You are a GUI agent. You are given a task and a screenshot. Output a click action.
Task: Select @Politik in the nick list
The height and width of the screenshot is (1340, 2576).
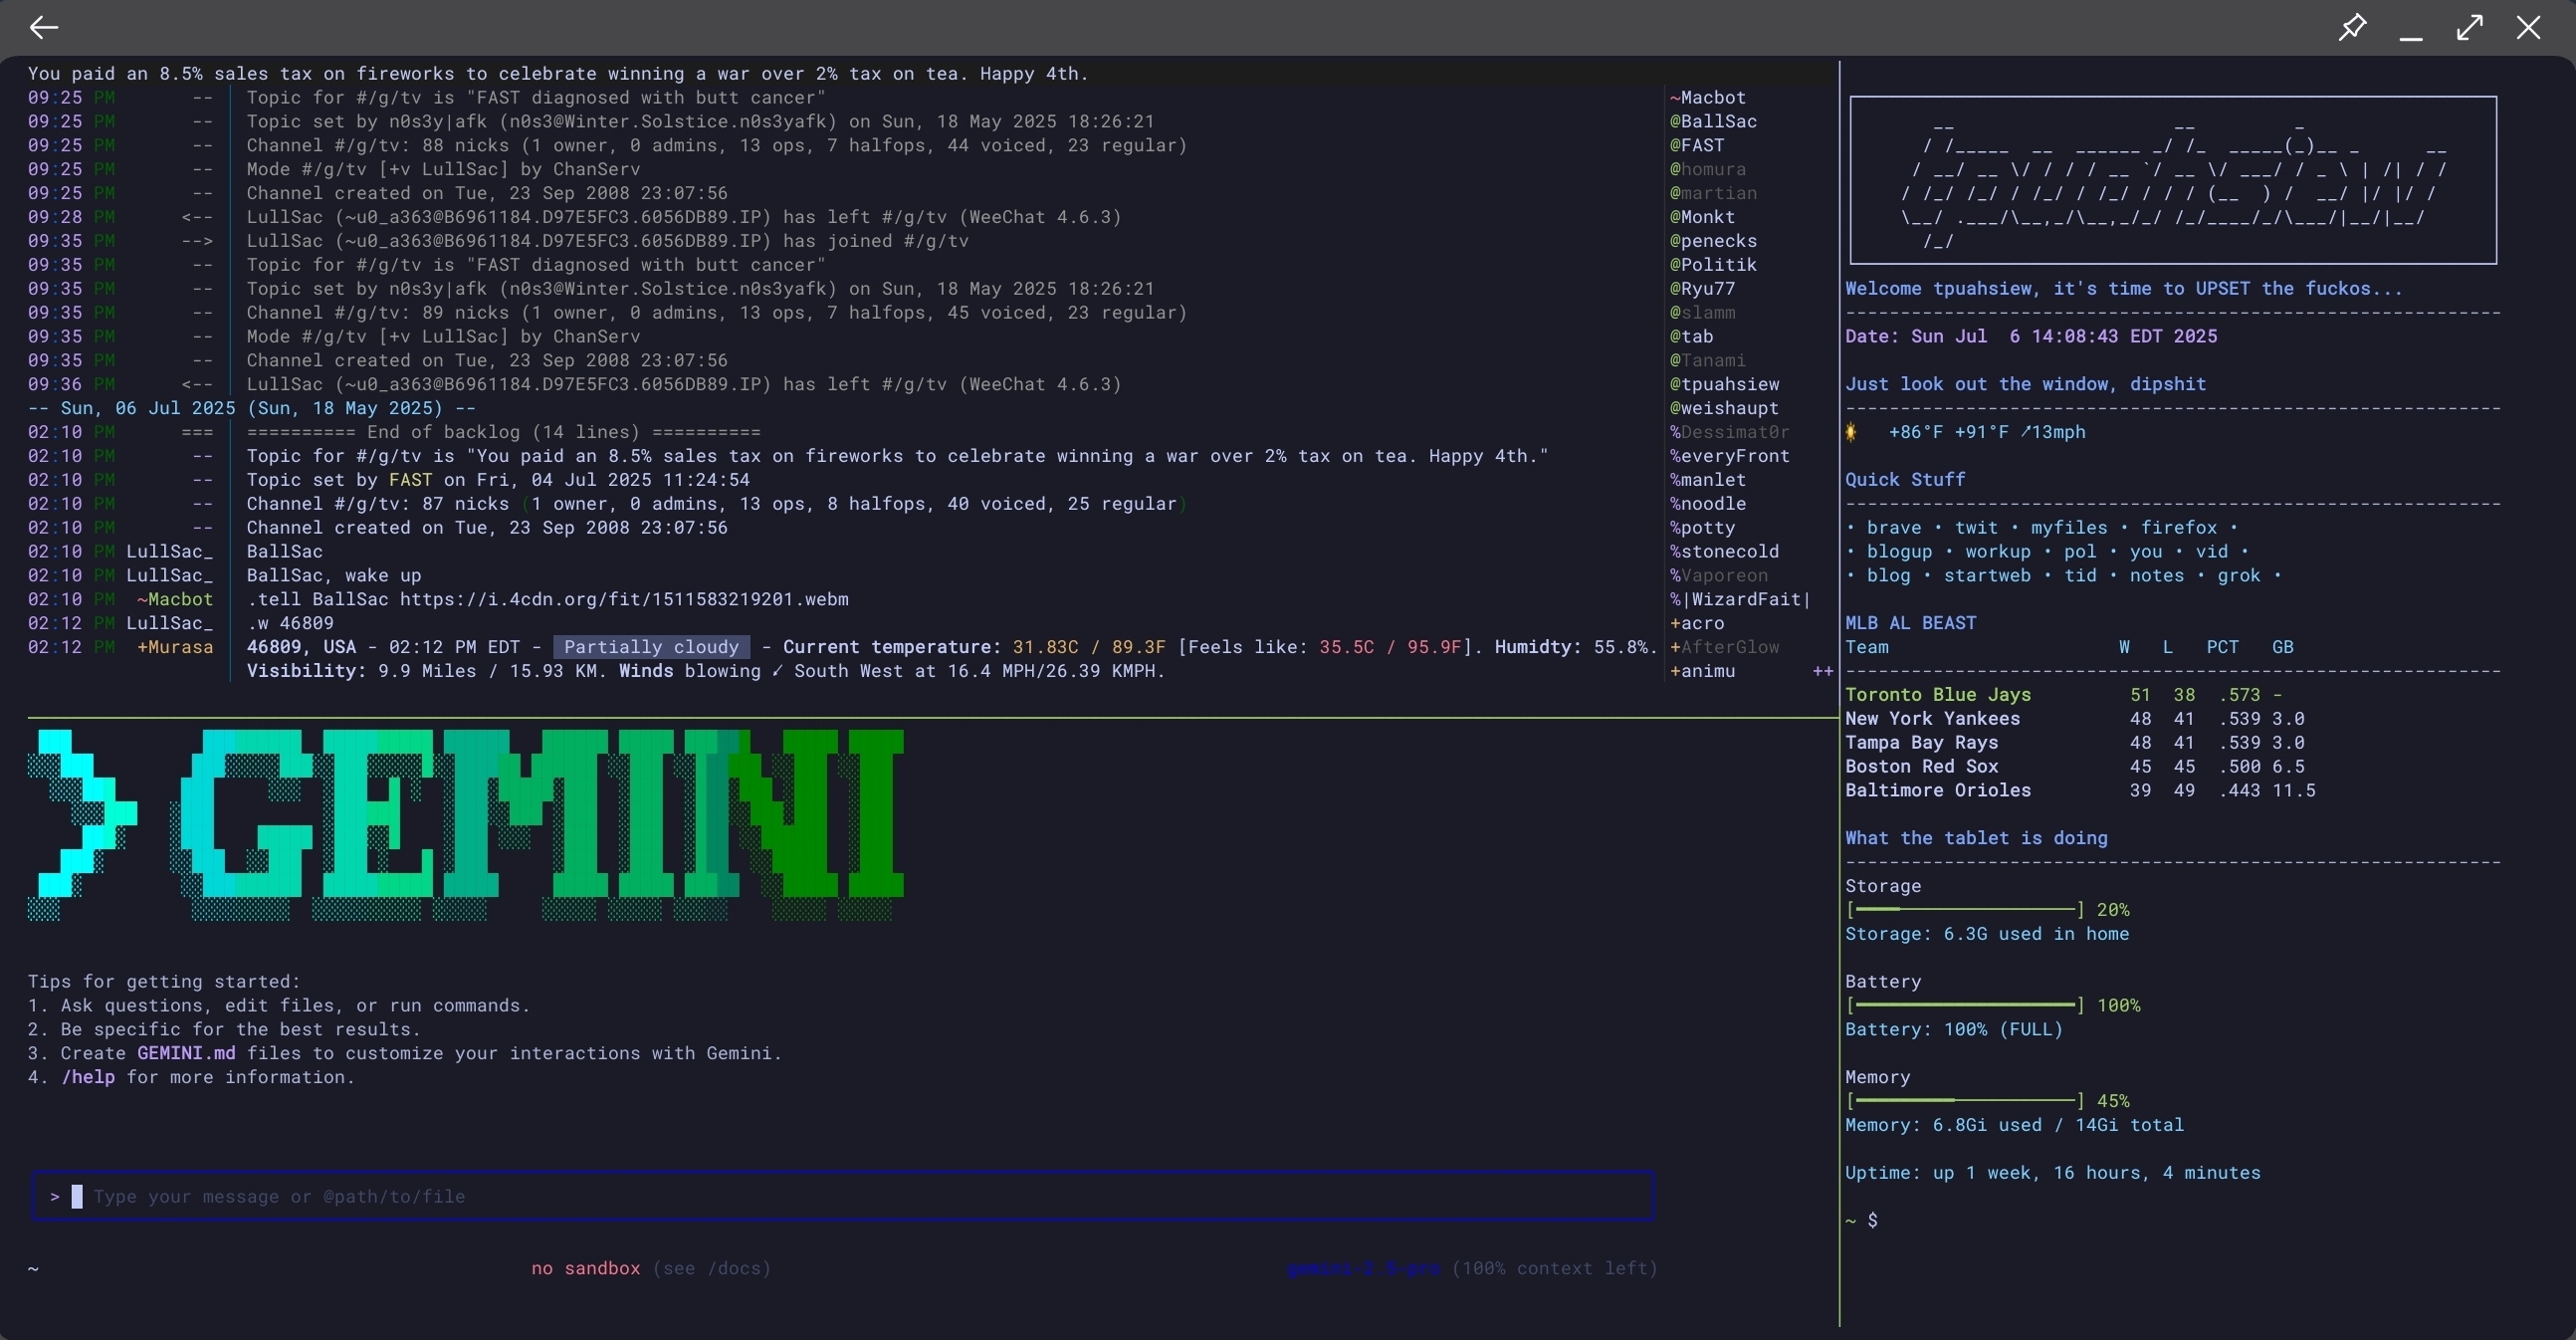point(1713,265)
